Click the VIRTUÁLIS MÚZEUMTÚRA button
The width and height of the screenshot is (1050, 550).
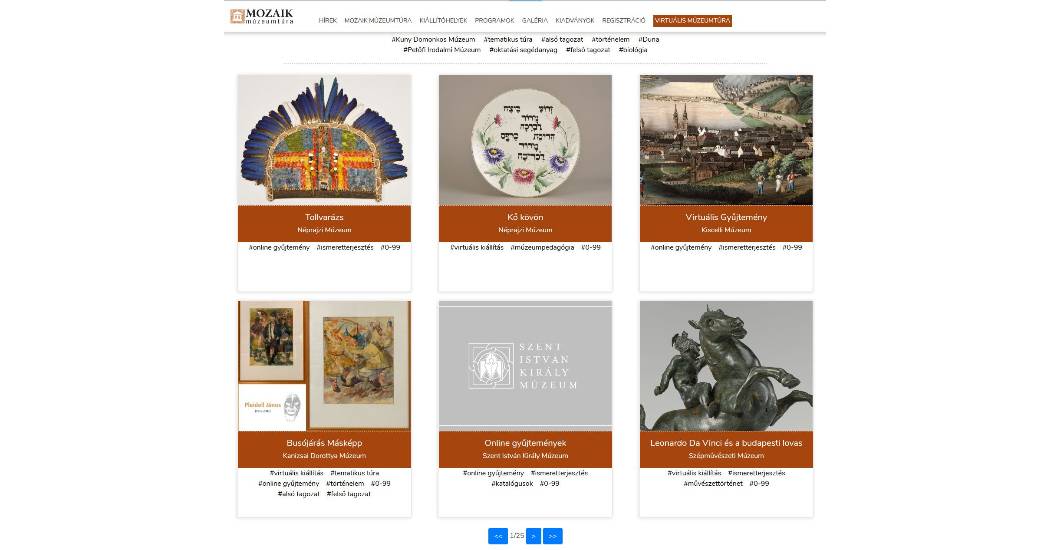click(692, 21)
